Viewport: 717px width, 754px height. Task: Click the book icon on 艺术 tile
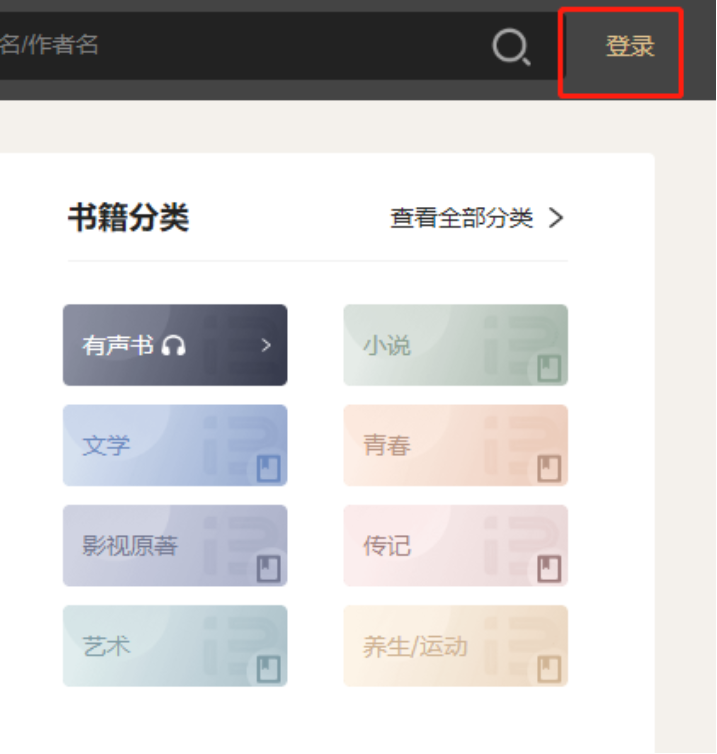coord(268,669)
